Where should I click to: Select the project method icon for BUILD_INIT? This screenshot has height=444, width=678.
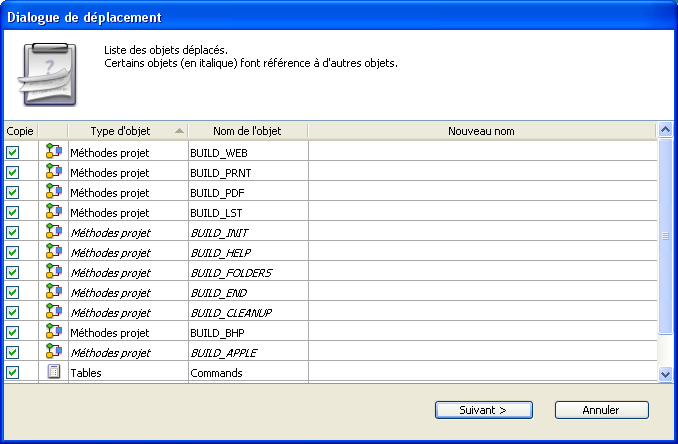[x=54, y=232]
